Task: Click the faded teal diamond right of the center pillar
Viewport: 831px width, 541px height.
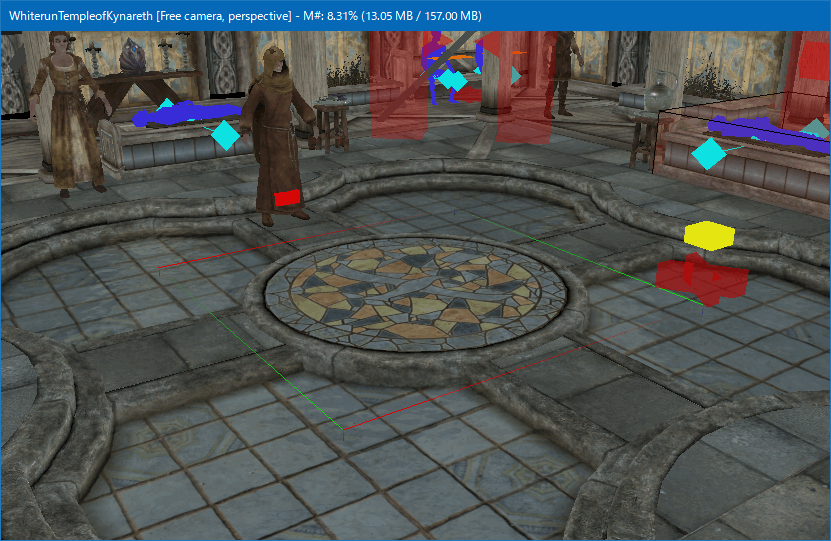Action: (515, 76)
